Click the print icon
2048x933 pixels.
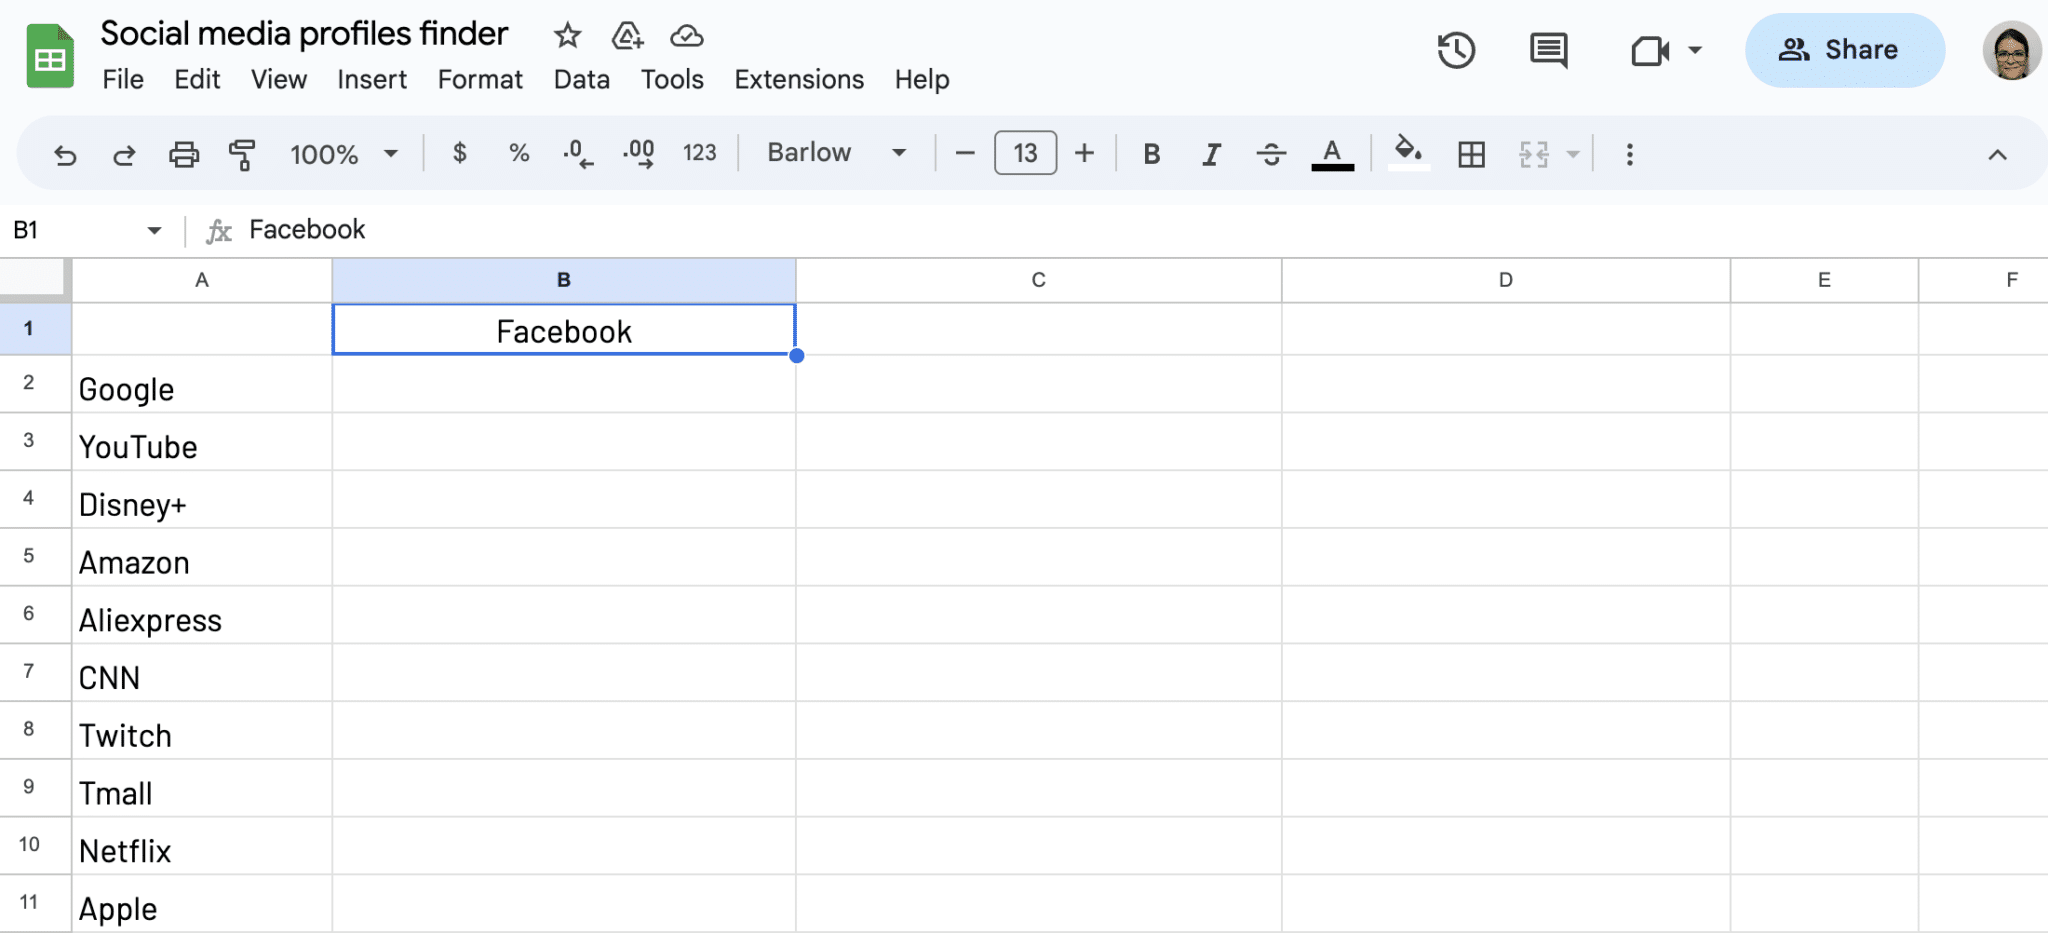(x=183, y=155)
